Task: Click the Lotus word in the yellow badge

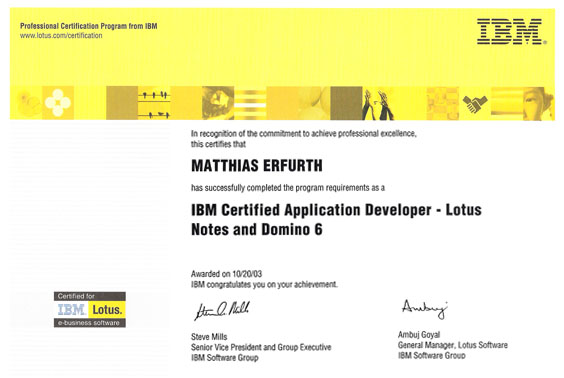Action: pos(107,310)
